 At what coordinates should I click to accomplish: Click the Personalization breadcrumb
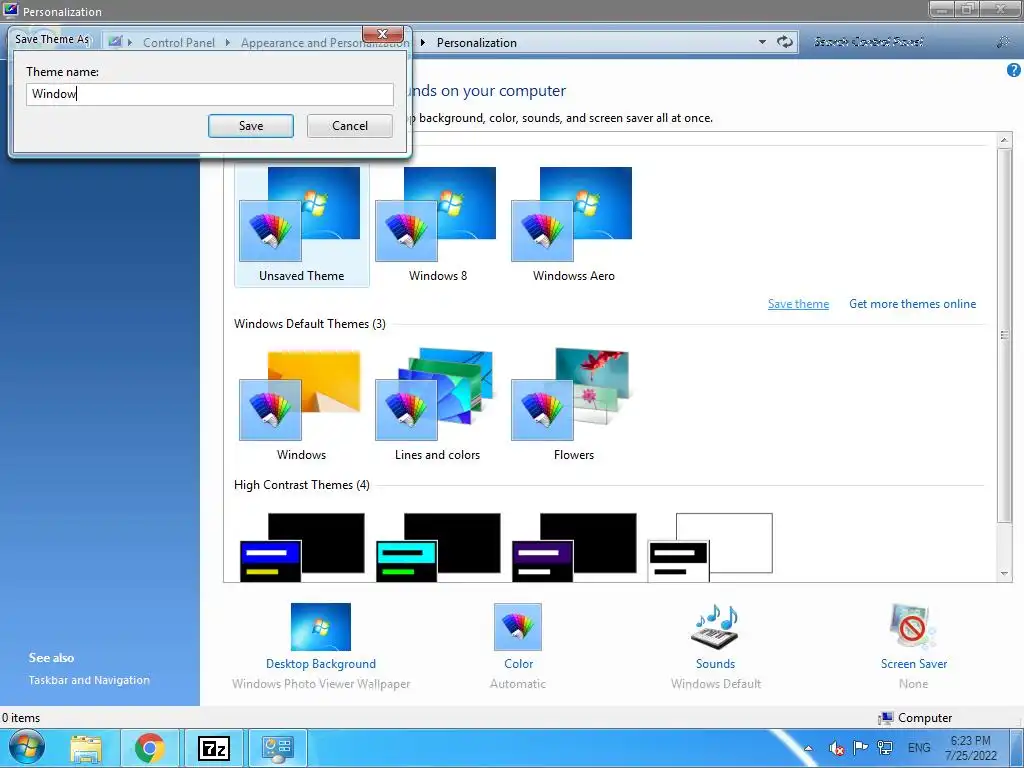point(477,42)
